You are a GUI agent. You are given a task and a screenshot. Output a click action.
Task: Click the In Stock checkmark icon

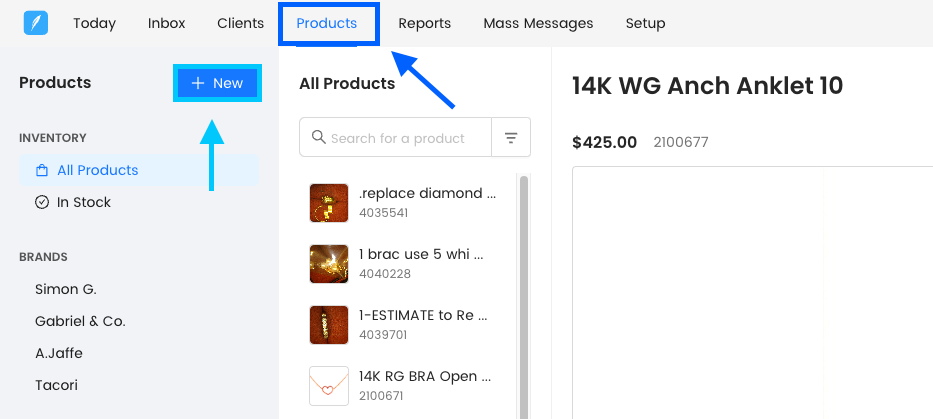click(x=42, y=202)
